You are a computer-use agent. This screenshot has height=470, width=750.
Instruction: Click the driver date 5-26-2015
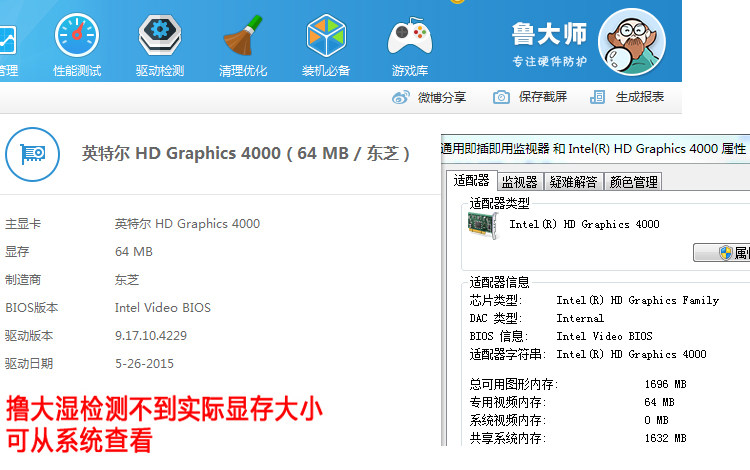pyautogui.click(x=144, y=364)
